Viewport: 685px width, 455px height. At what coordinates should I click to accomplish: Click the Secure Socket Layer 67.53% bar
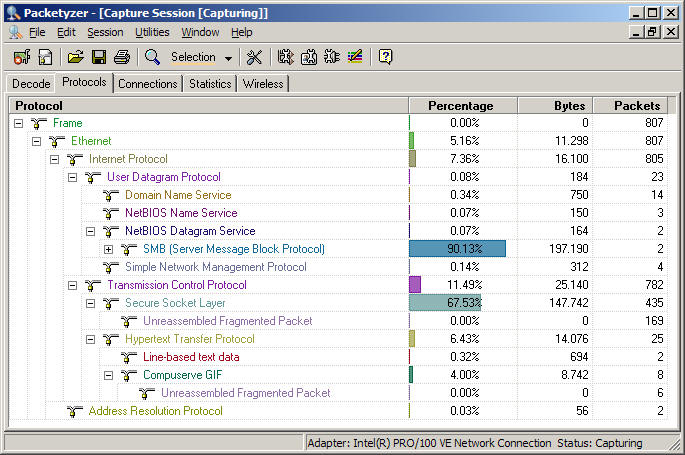click(445, 303)
